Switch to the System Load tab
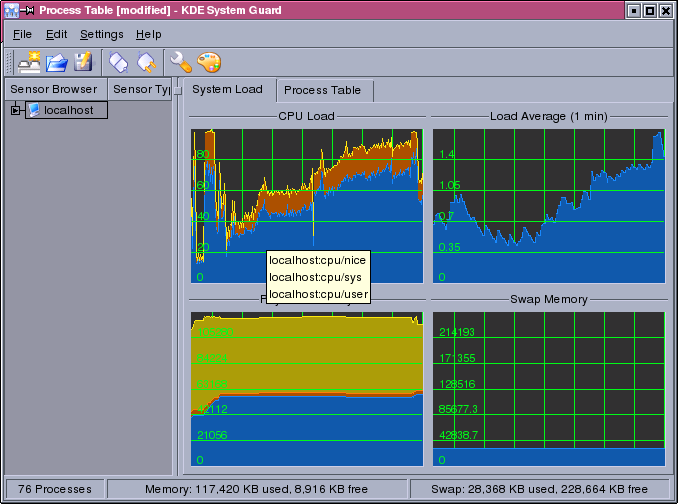 click(x=230, y=89)
